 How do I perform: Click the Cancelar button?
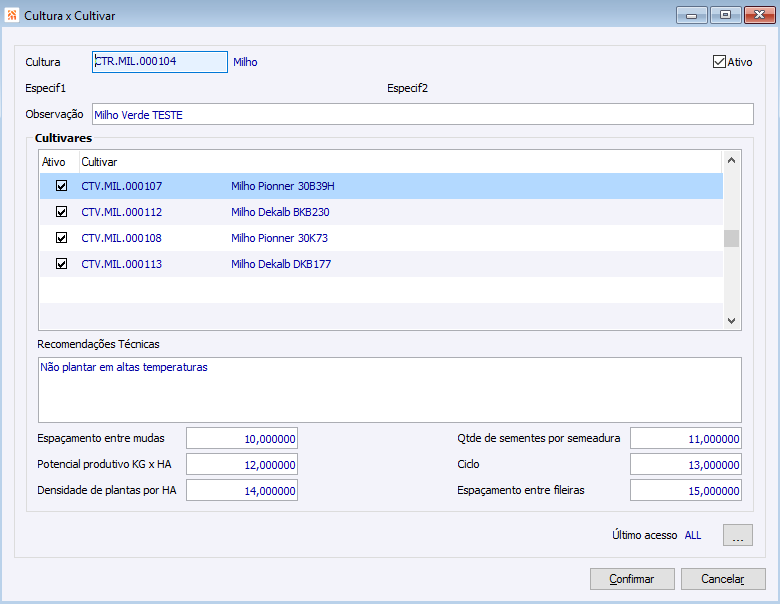point(723,579)
